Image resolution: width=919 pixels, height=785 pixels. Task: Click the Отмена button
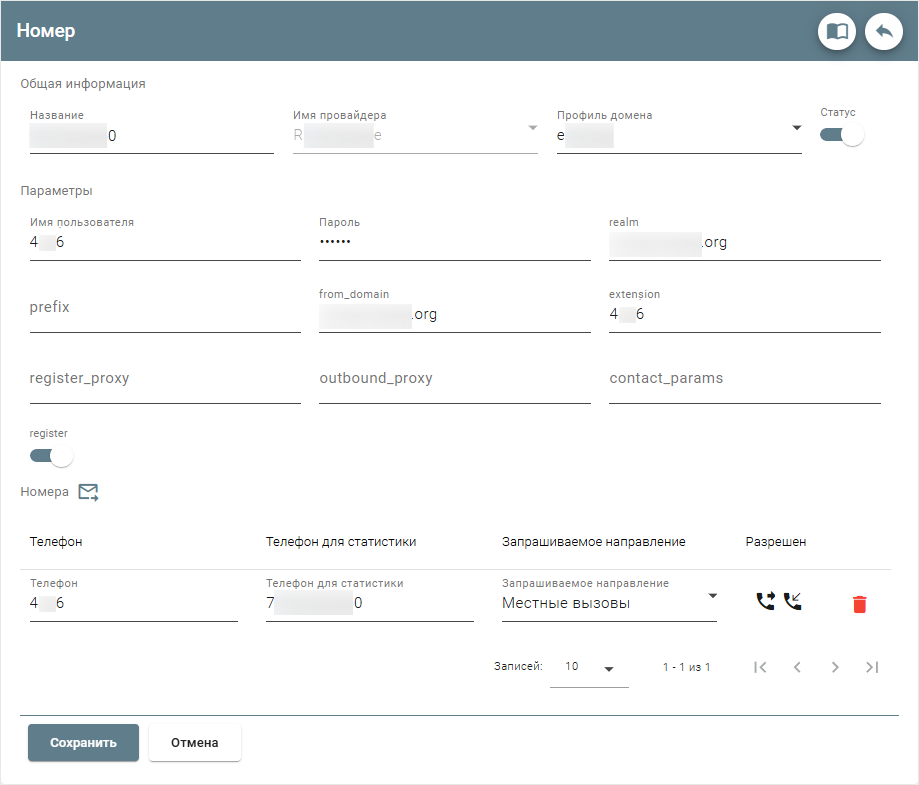[x=195, y=743]
